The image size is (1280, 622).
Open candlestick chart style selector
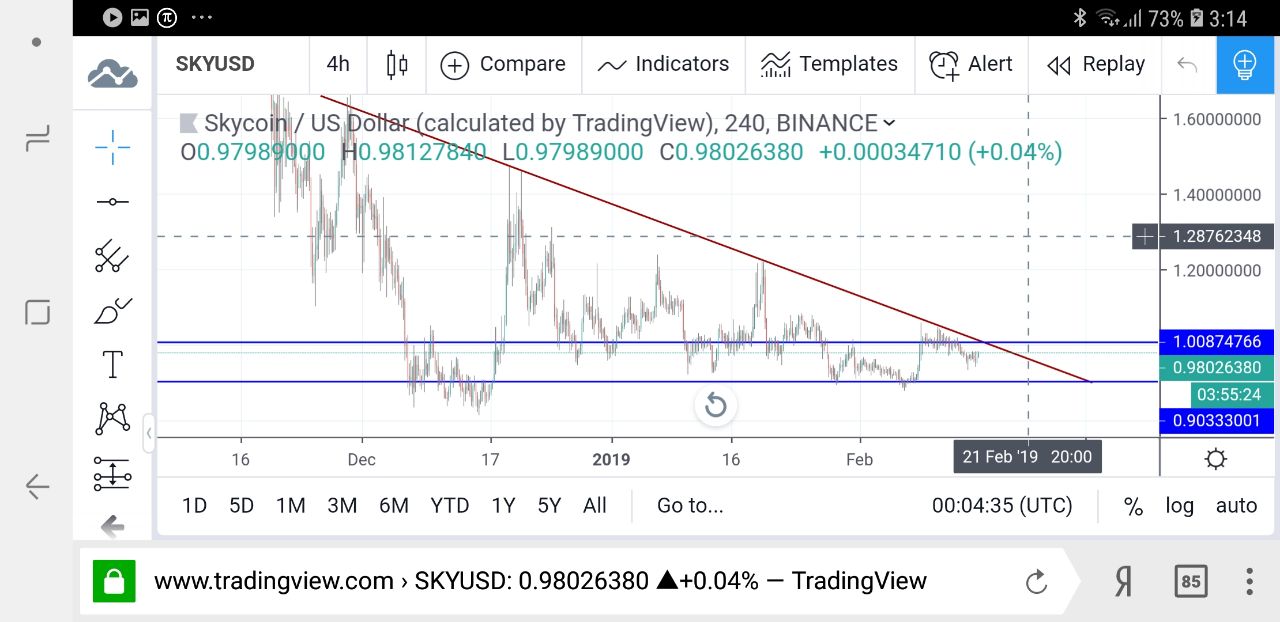(397, 65)
